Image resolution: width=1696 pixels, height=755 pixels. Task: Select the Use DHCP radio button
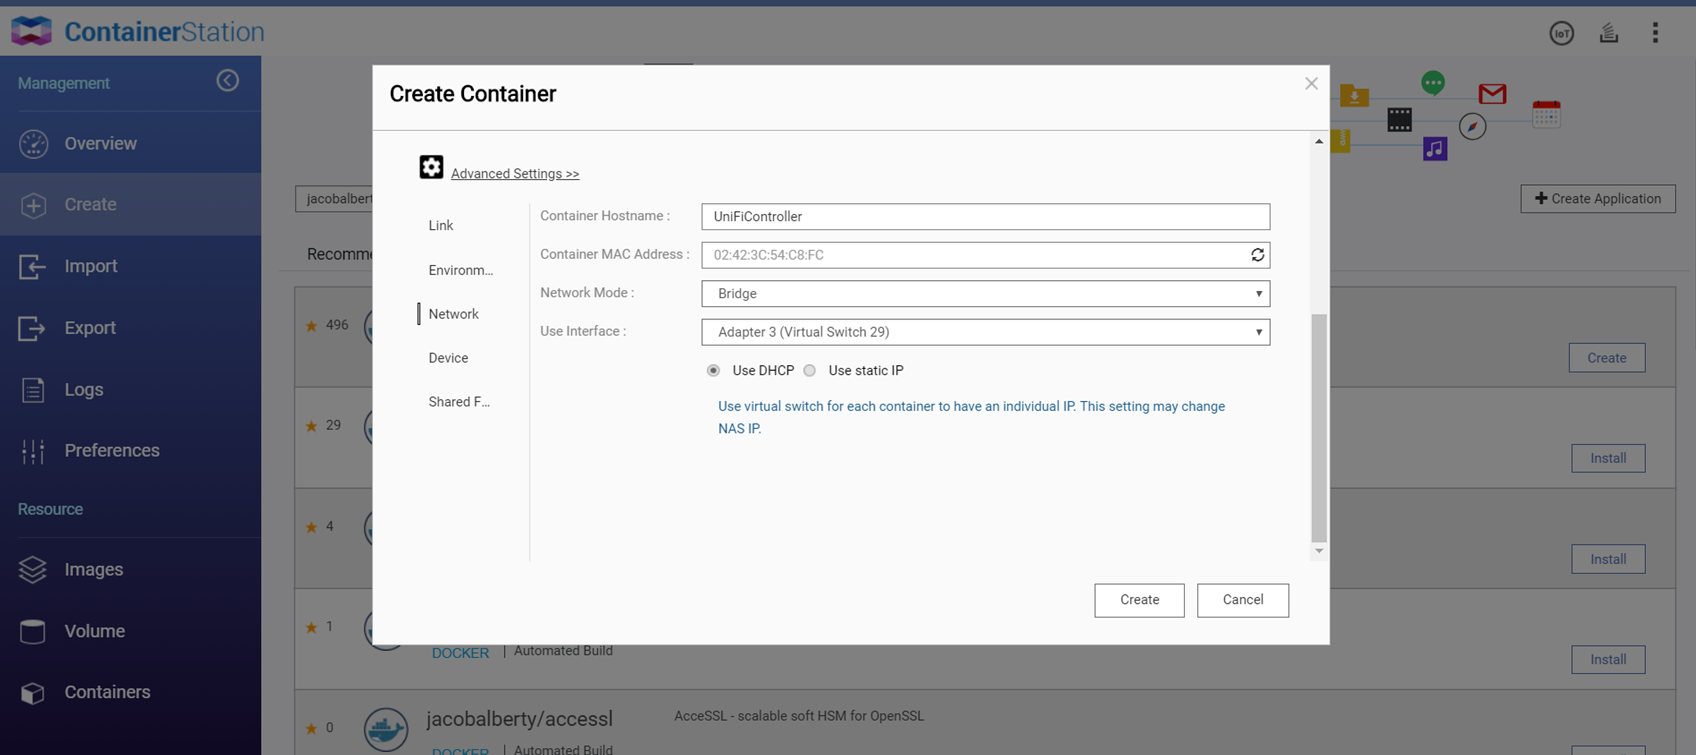pyautogui.click(x=713, y=371)
